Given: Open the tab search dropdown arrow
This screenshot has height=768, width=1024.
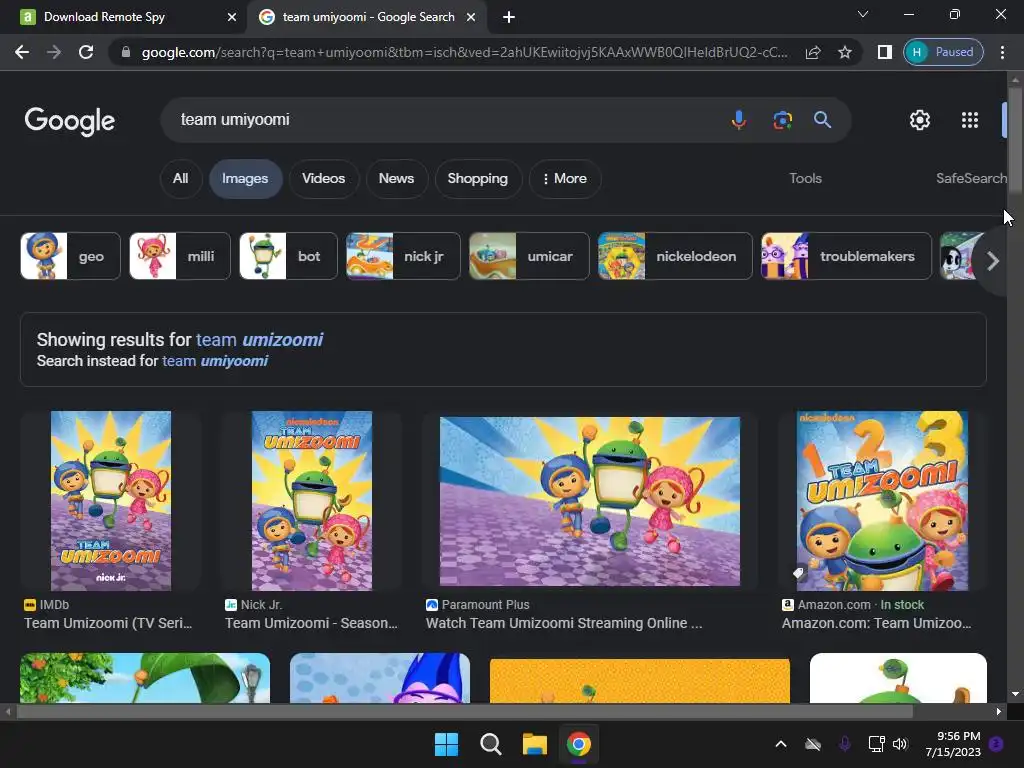Looking at the screenshot, I should pyautogui.click(x=863, y=14).
